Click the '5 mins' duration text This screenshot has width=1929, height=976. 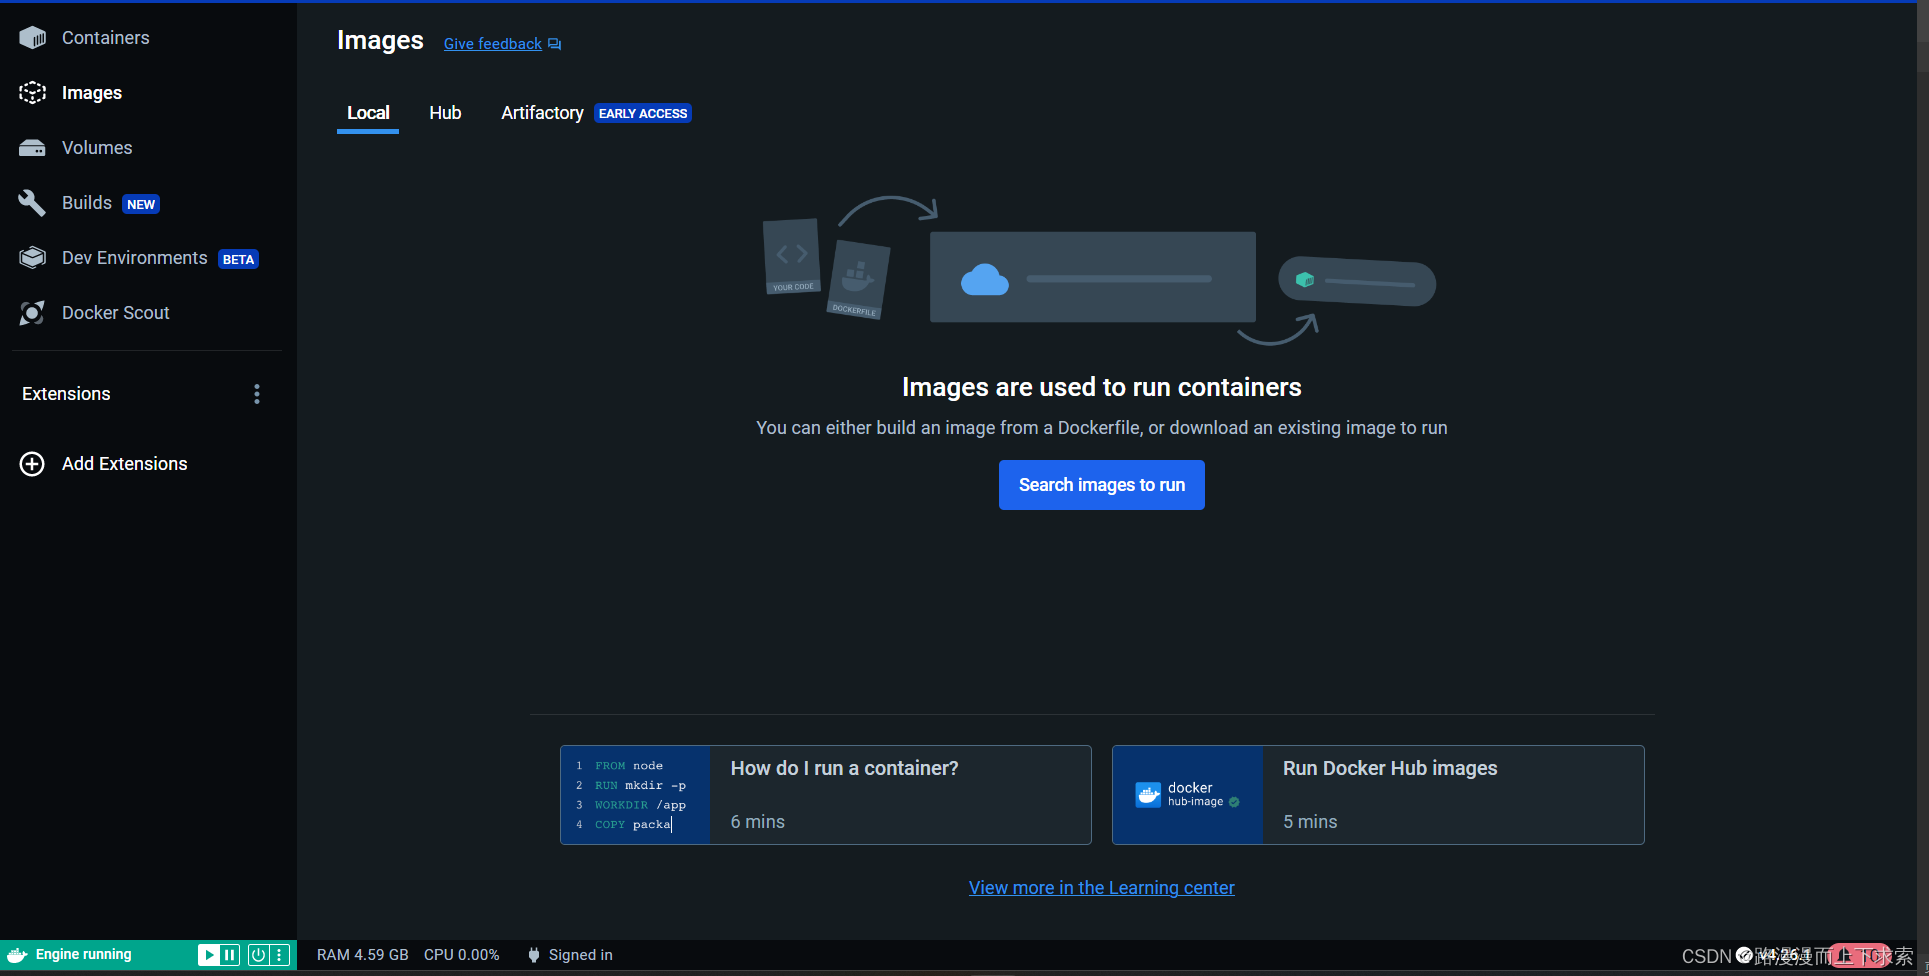click(1310, 822)
